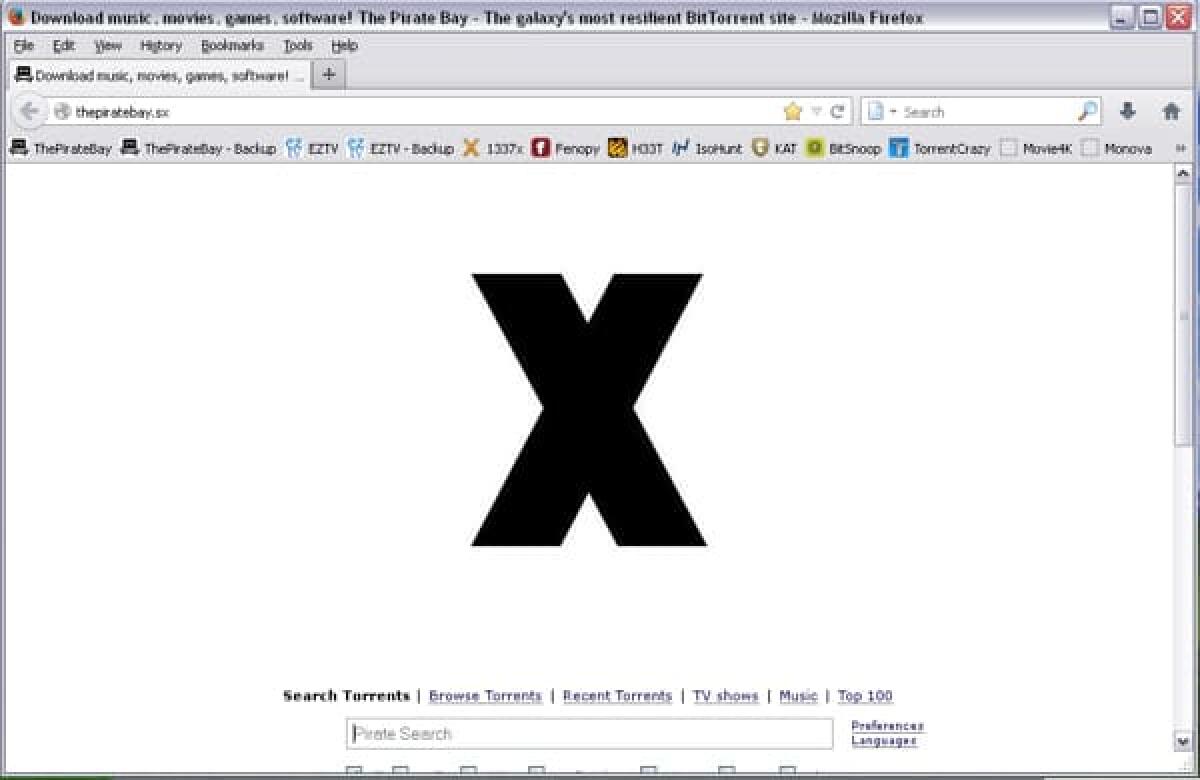1200x780 pixels.
Task: Browse Torrents via the link
Action: click(484, 695)
